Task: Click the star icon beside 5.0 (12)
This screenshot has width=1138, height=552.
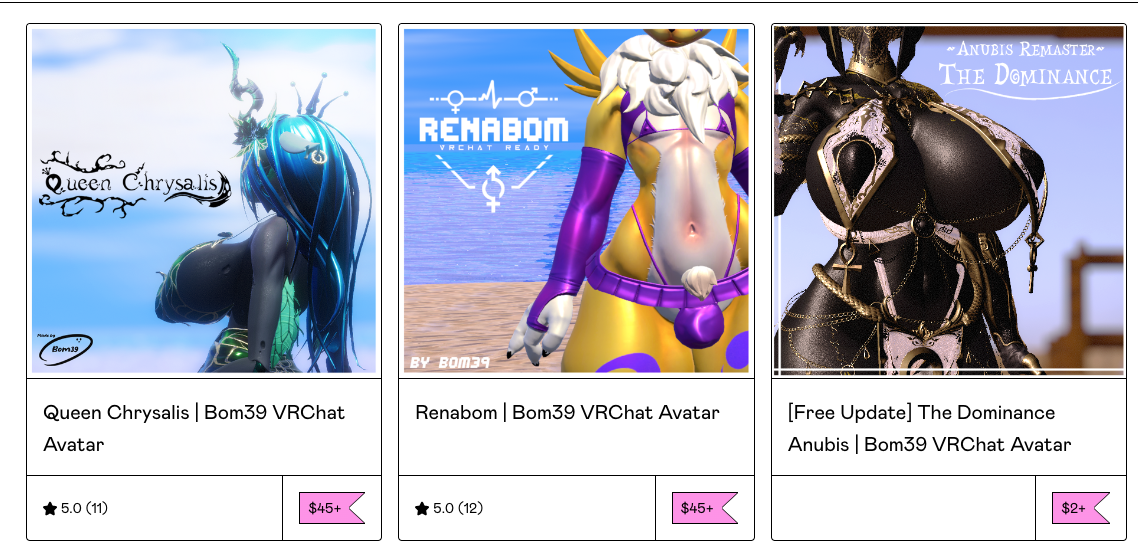Action: tap(422, 508)
